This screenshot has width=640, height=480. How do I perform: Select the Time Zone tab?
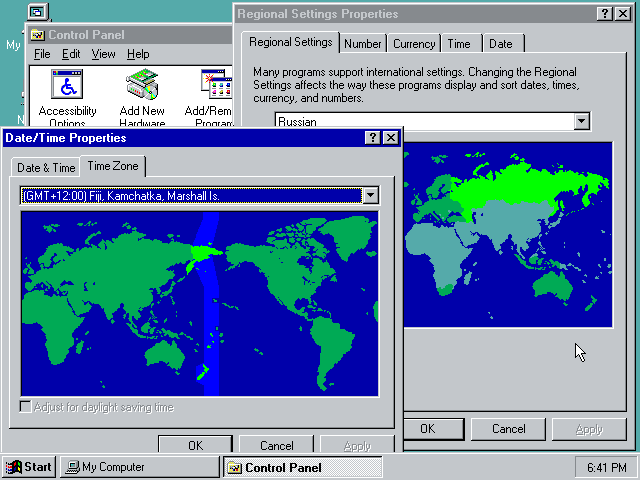[x=113, y=166]
